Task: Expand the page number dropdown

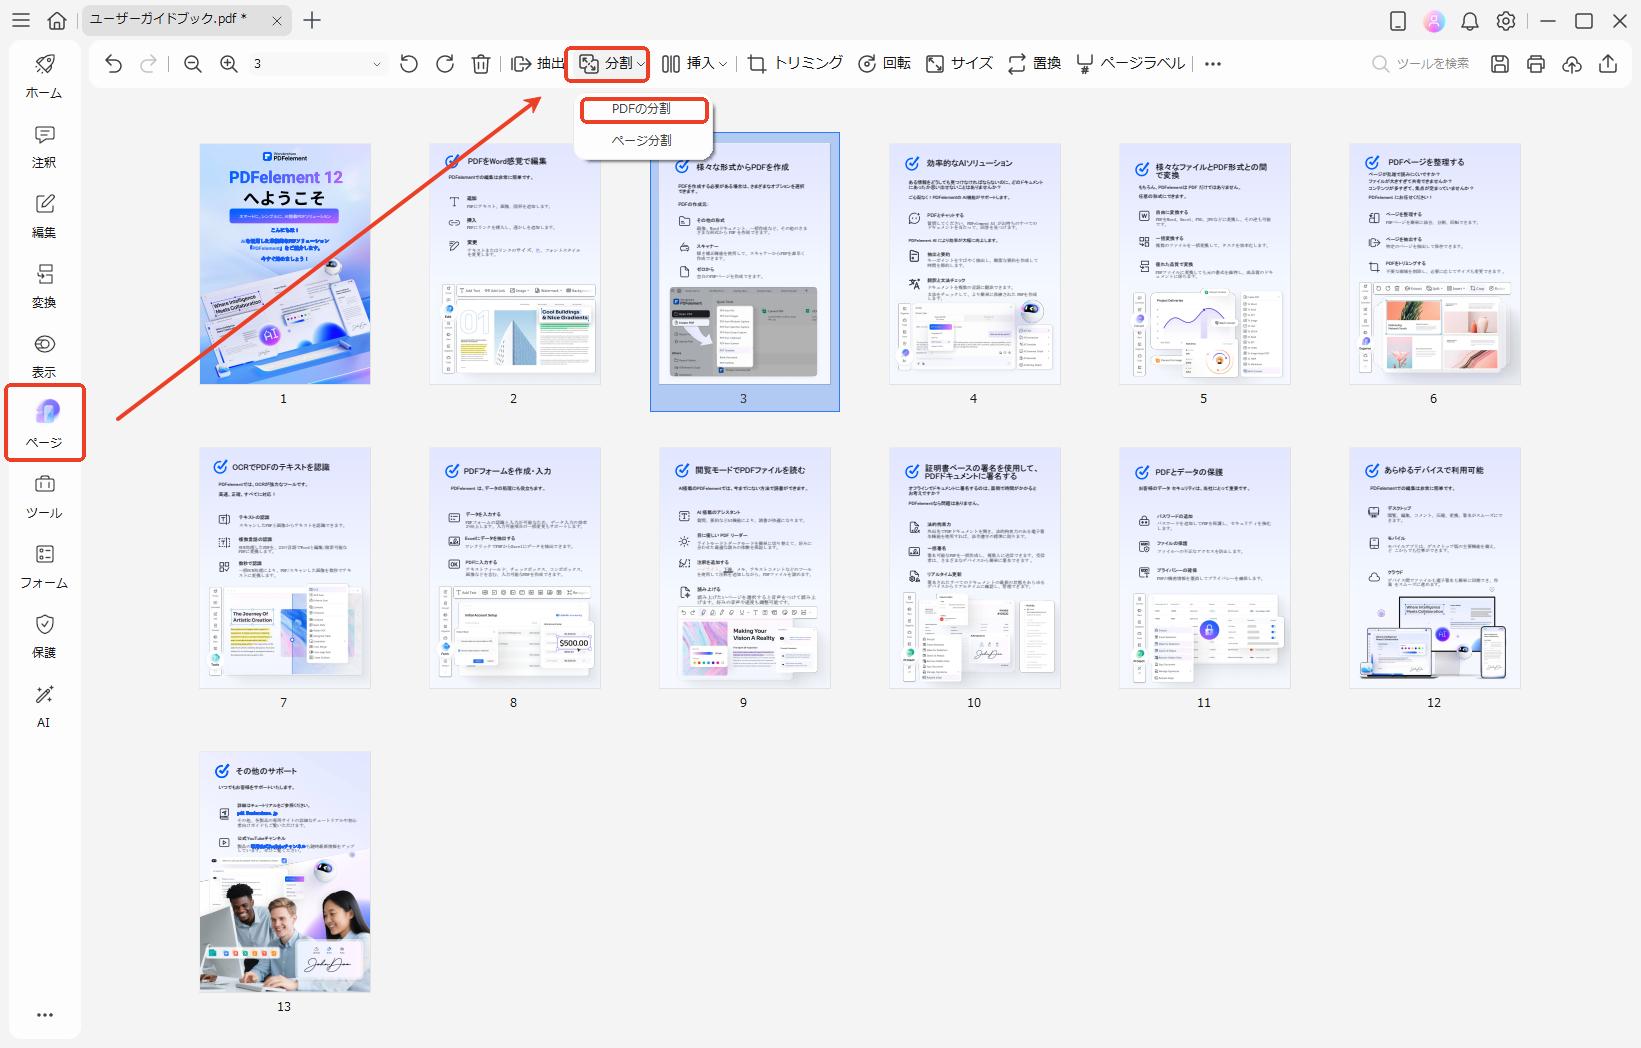Action: point(376,64)
